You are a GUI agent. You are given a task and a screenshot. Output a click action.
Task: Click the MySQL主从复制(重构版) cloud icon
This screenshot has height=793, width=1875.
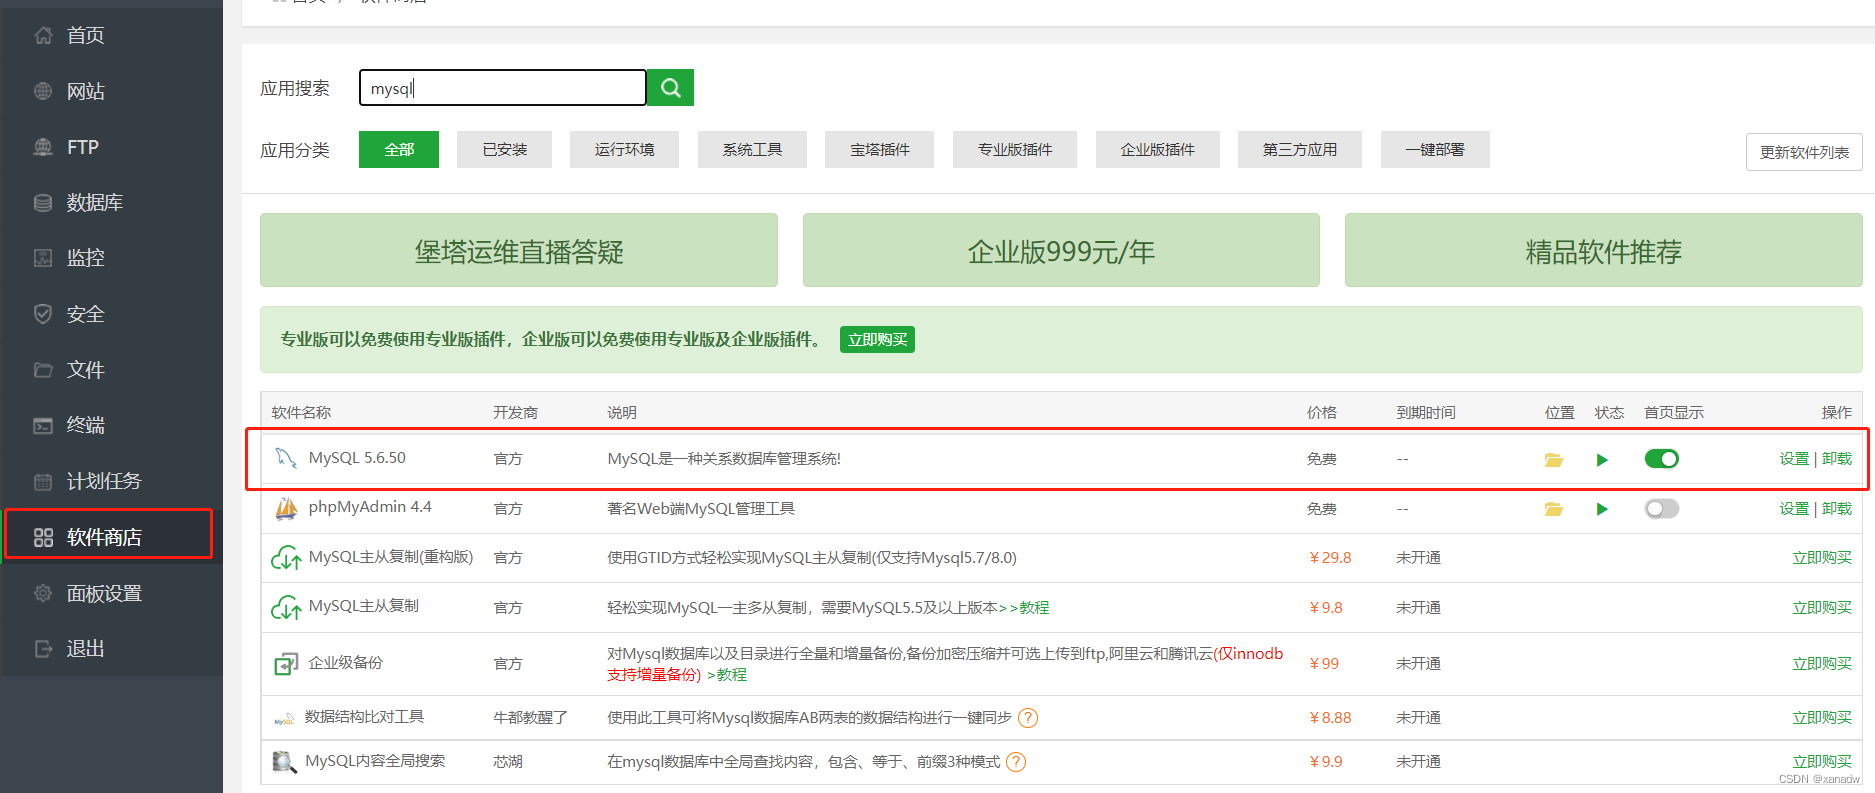pyautogui.click(x=286, y=558)
